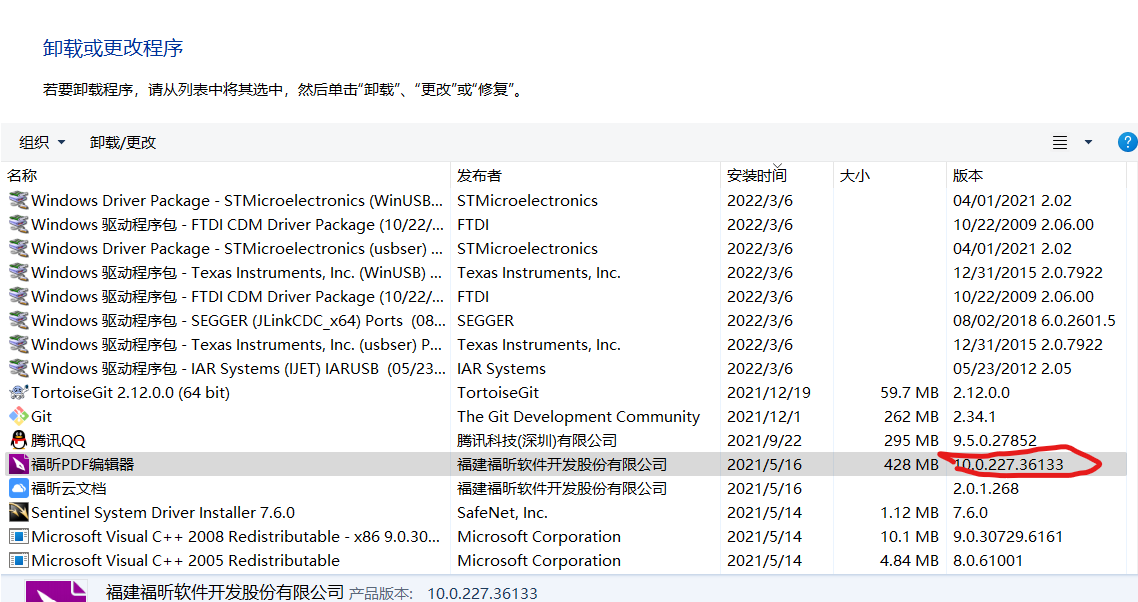The height and width of the screenshot is (602, 1138).
Task: Click the blue help question mark icon
Action: [x=1127, y=142]
